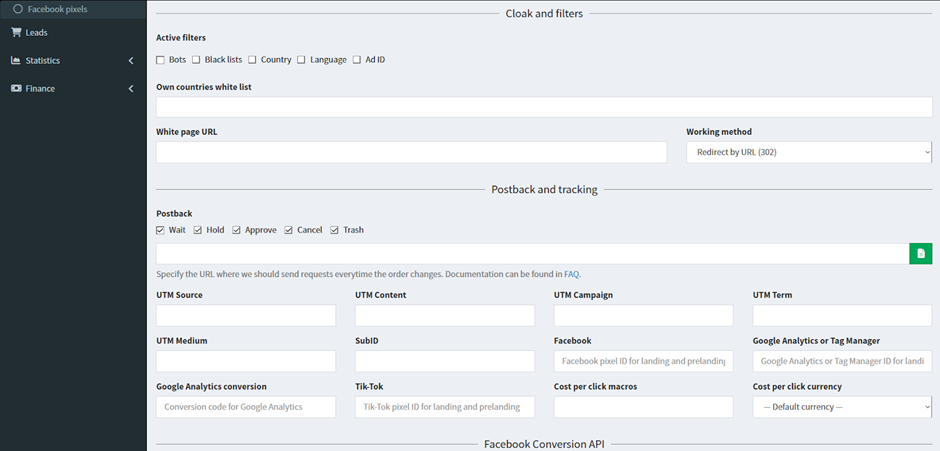The width and height of the screenshot is (940, 451).
Task: Enable the Bots filter checkbox
Action: pos(161,60)
